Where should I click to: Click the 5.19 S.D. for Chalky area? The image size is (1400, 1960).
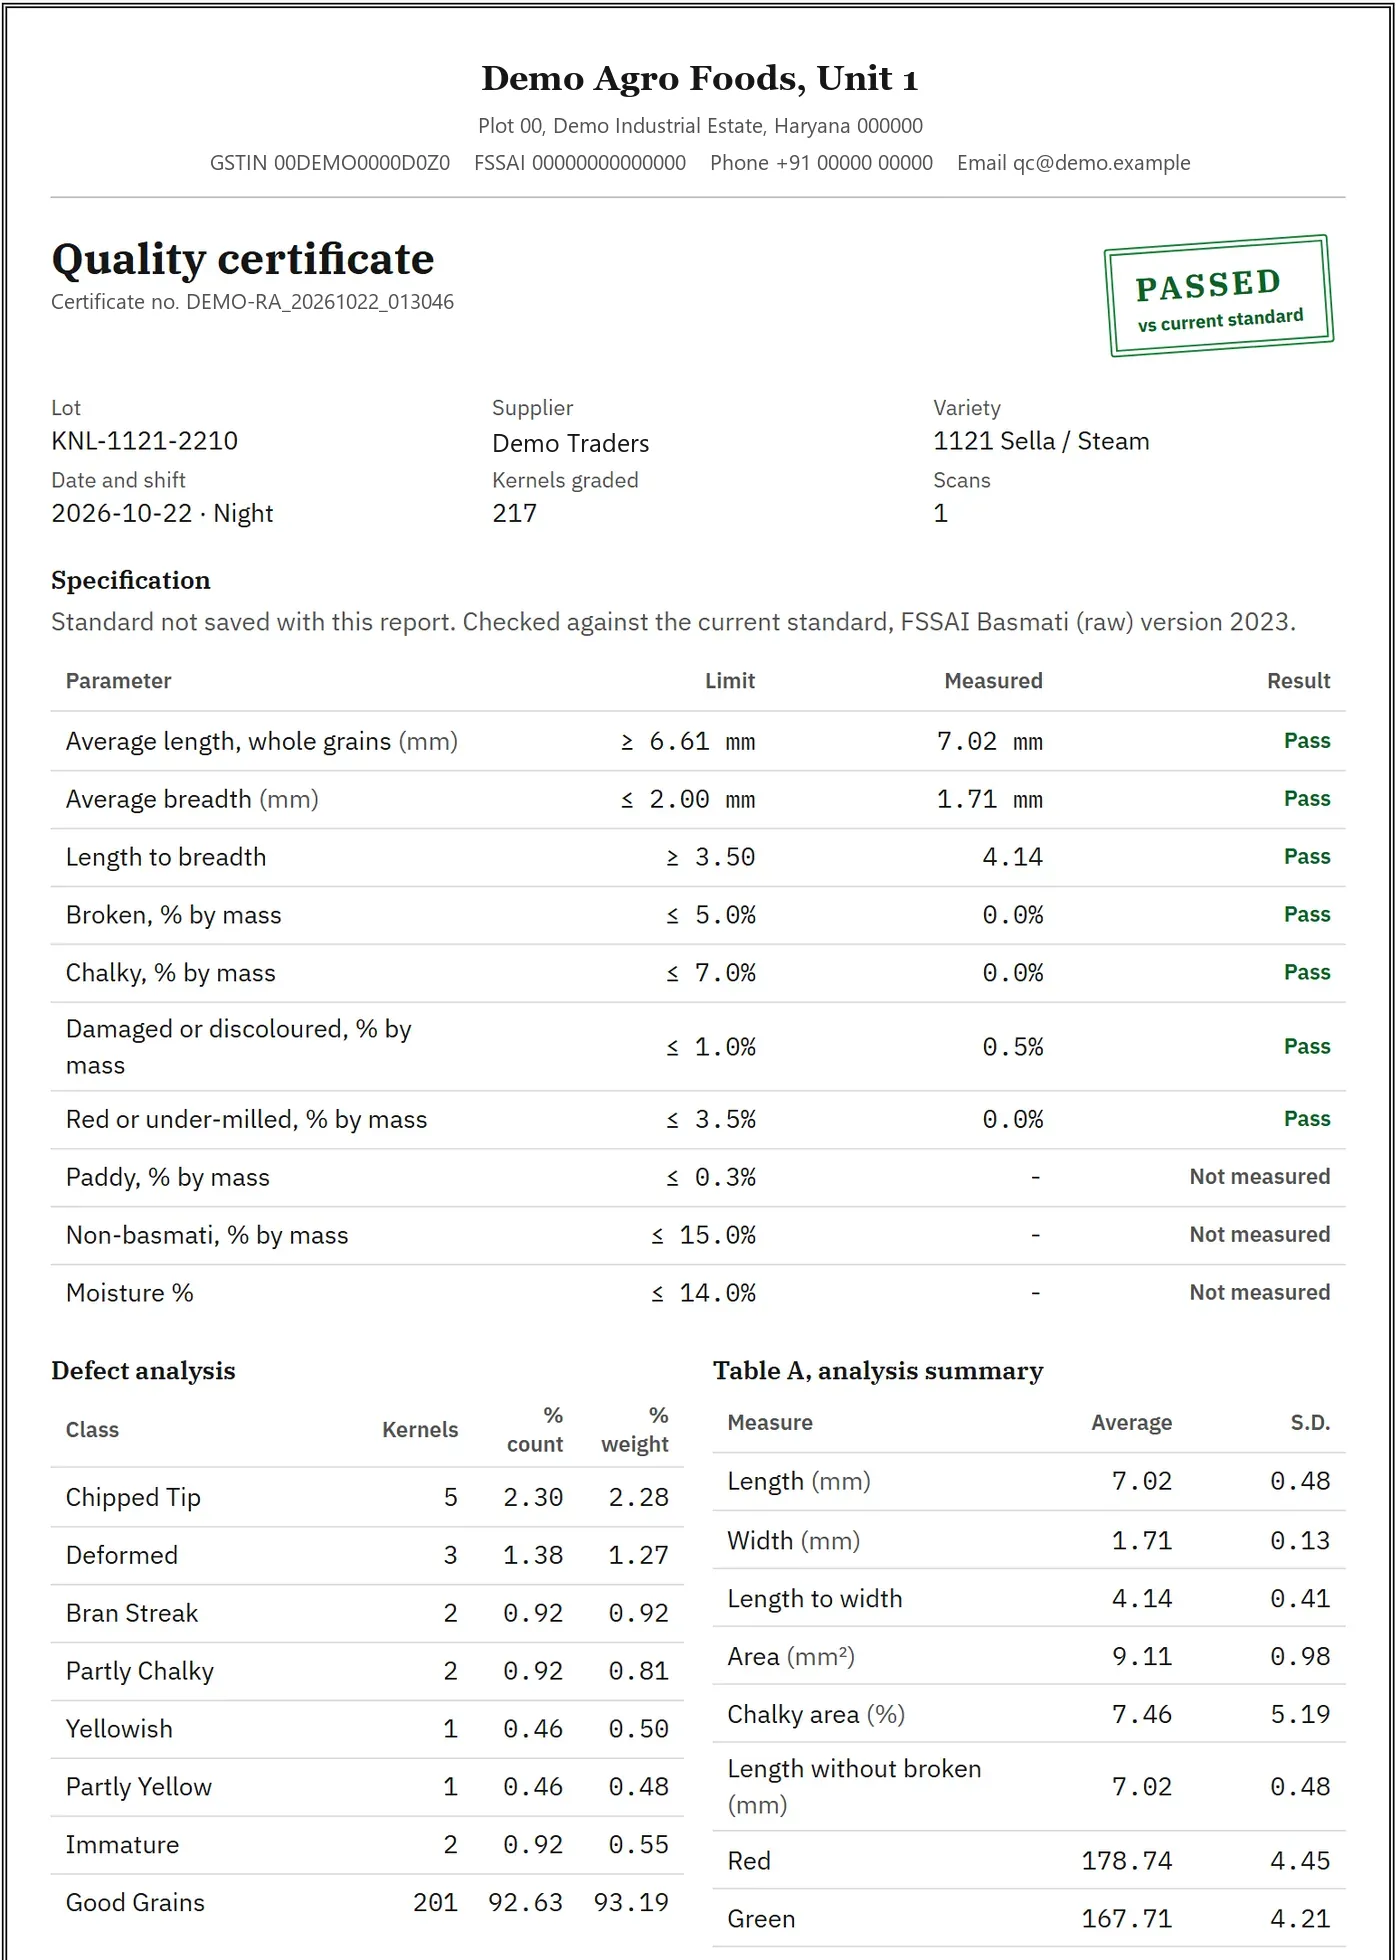coord(1300,1715)
